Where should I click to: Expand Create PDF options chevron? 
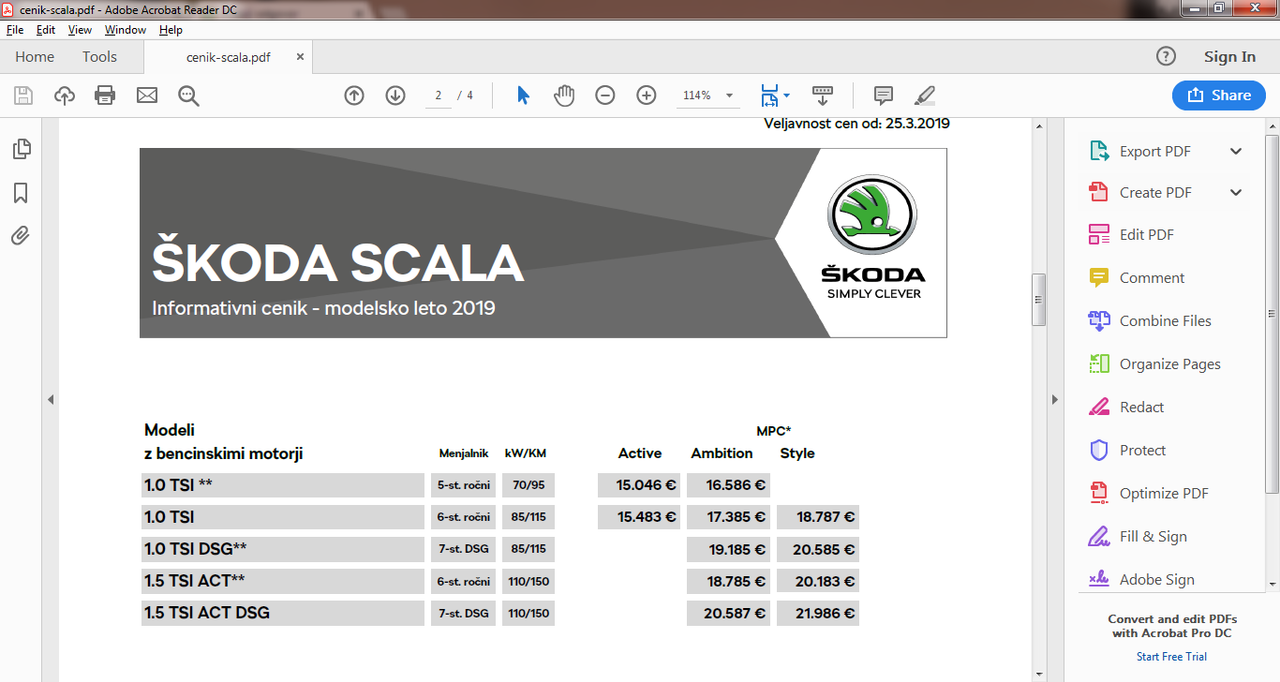coord(1236,192)
